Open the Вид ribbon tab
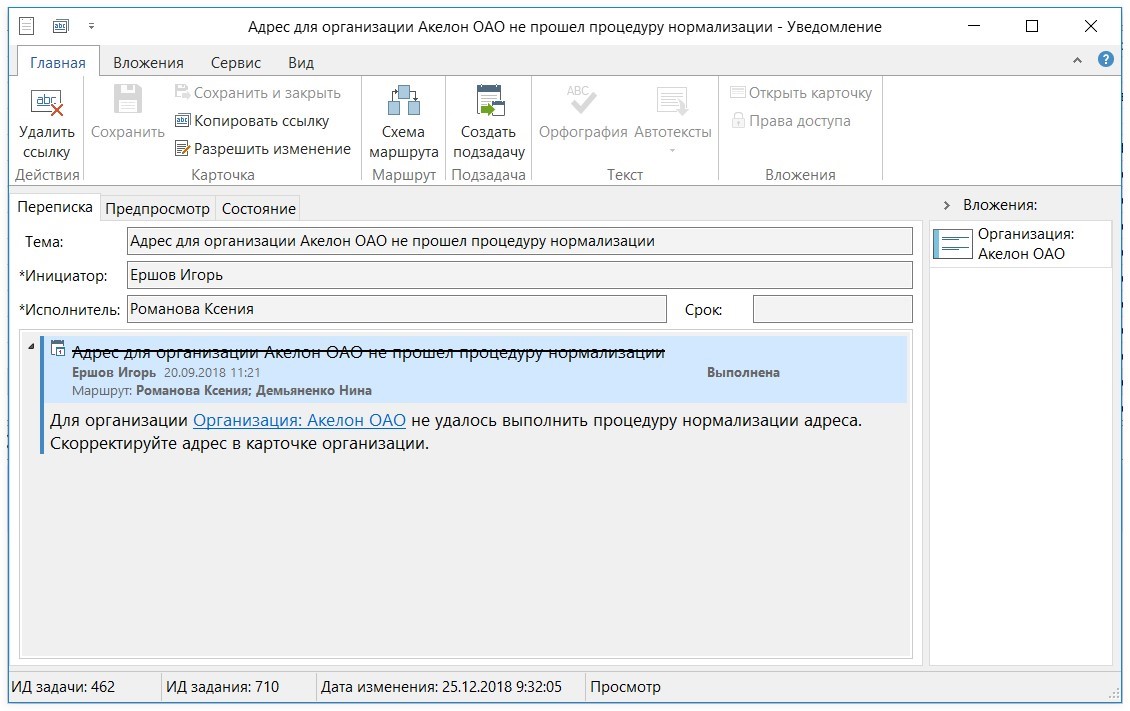 pos(301,63)
